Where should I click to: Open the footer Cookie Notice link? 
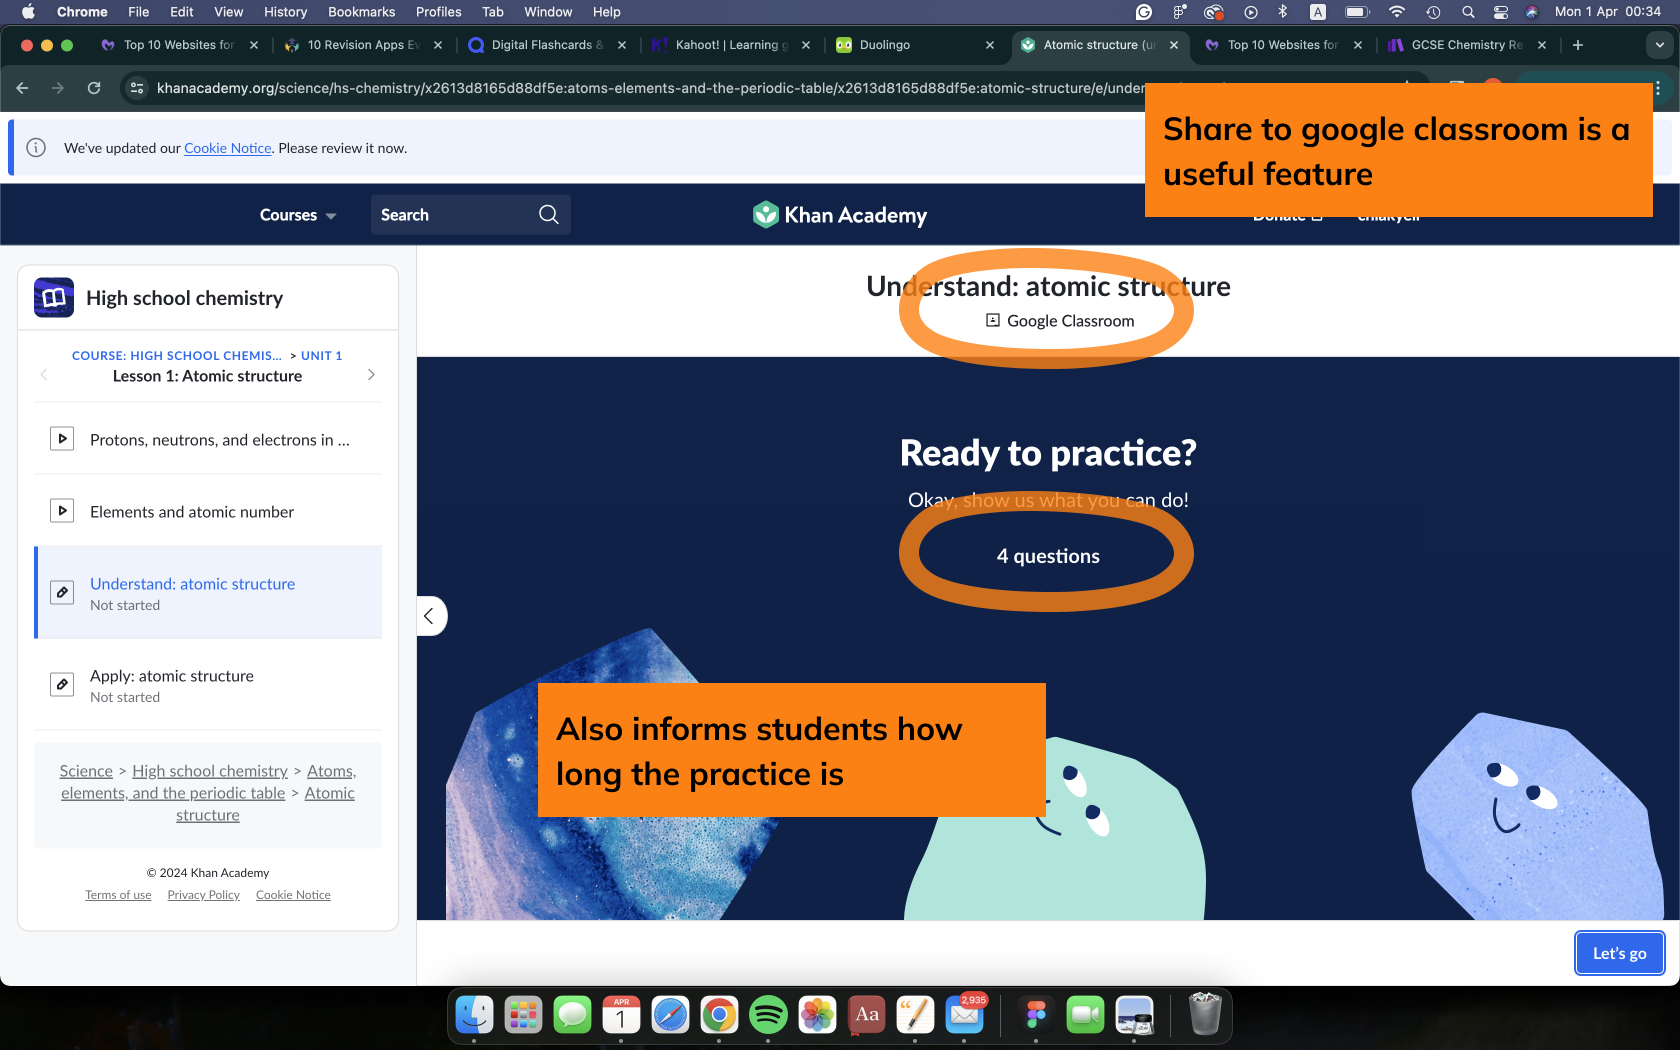(293, 895)
